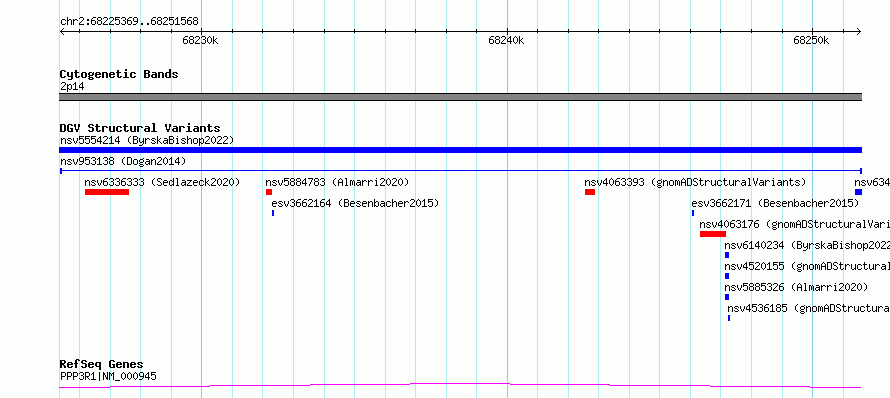
Task: Open the nsv5885326 (Almarri2020) label
Action: (x=796, y=287)
